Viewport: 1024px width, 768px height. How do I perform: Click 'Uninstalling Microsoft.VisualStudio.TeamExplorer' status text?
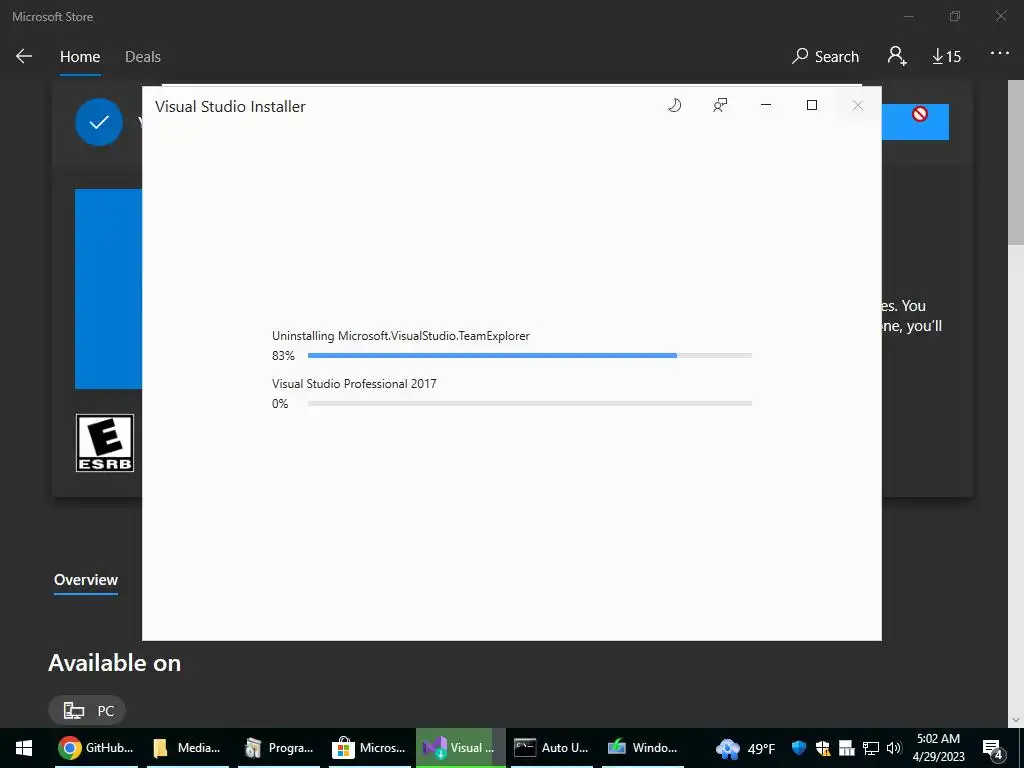pos(401,336)
